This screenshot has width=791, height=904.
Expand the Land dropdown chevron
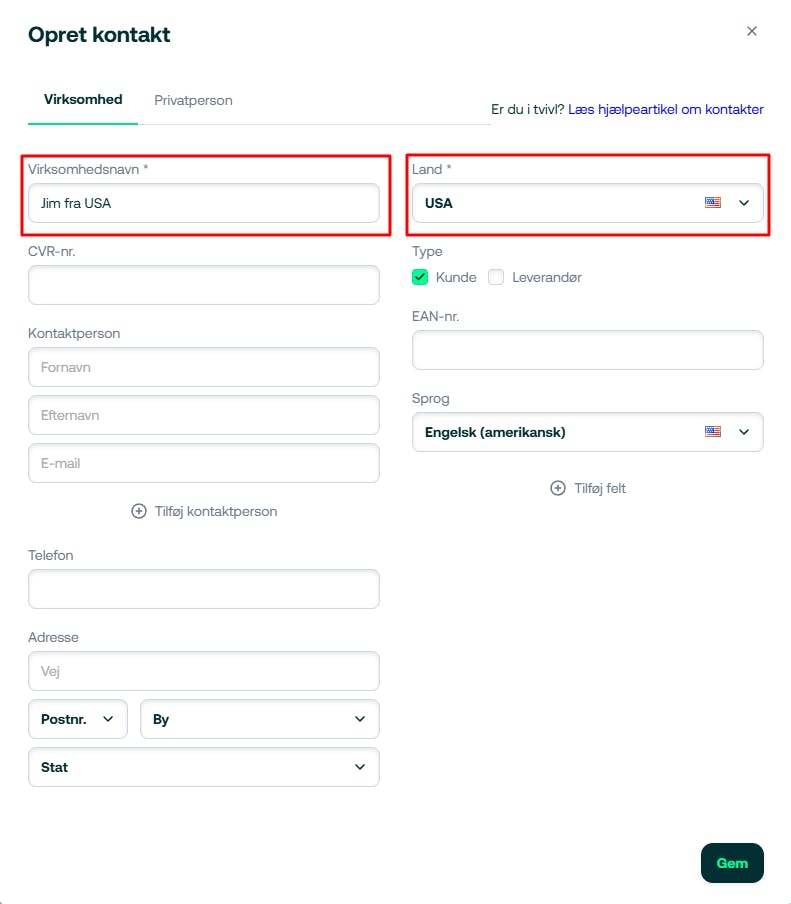744,203
